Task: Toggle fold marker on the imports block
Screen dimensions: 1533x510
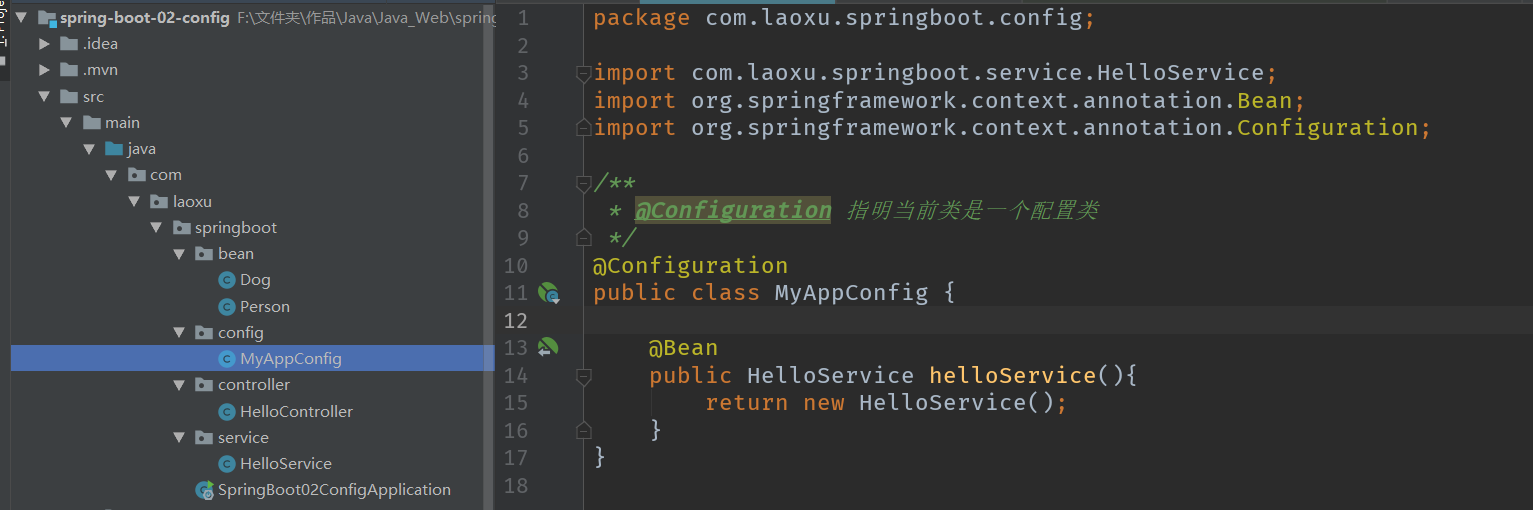Action: point(583,73)
